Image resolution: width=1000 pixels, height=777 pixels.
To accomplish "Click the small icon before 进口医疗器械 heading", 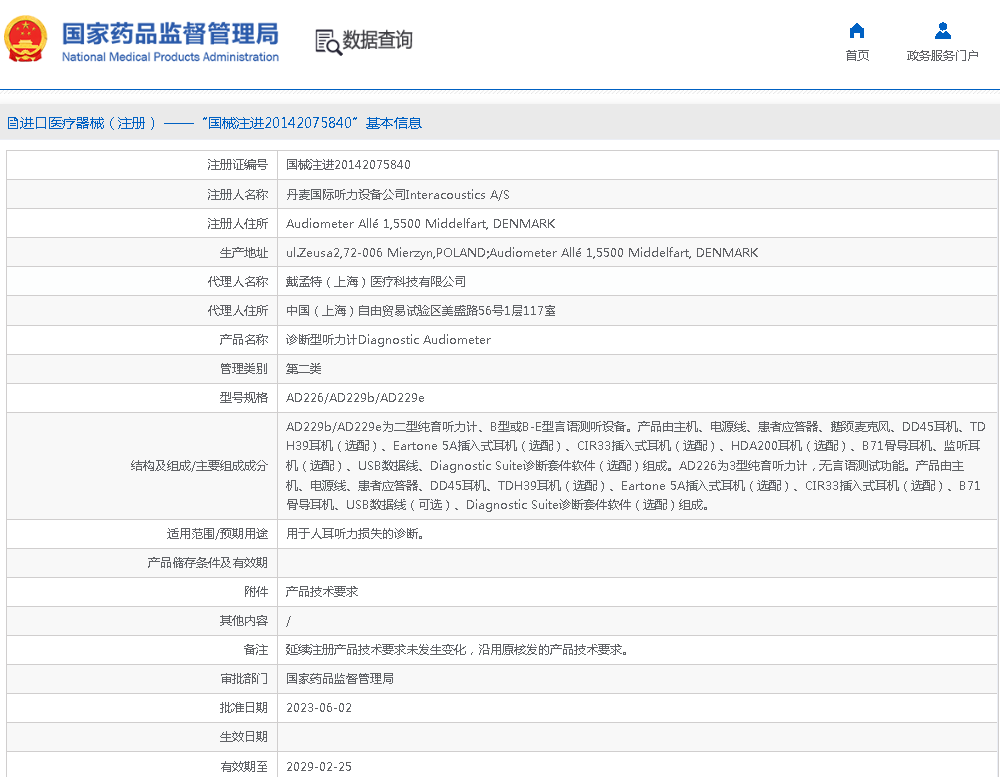I will pos(12,124).
